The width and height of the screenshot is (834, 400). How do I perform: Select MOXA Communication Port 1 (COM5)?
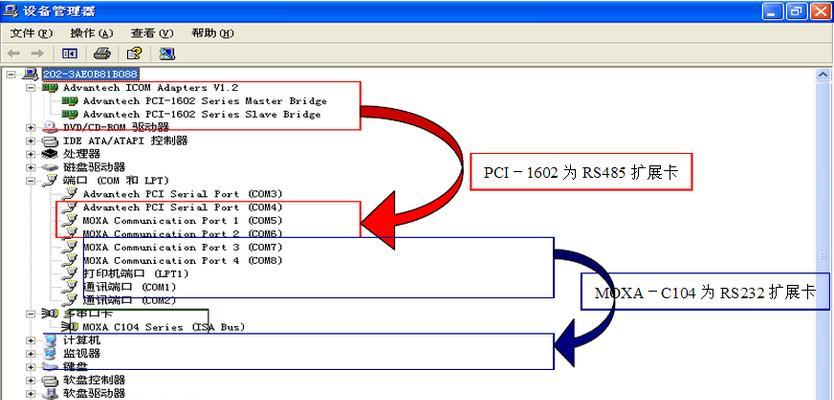tap(182, 220)
